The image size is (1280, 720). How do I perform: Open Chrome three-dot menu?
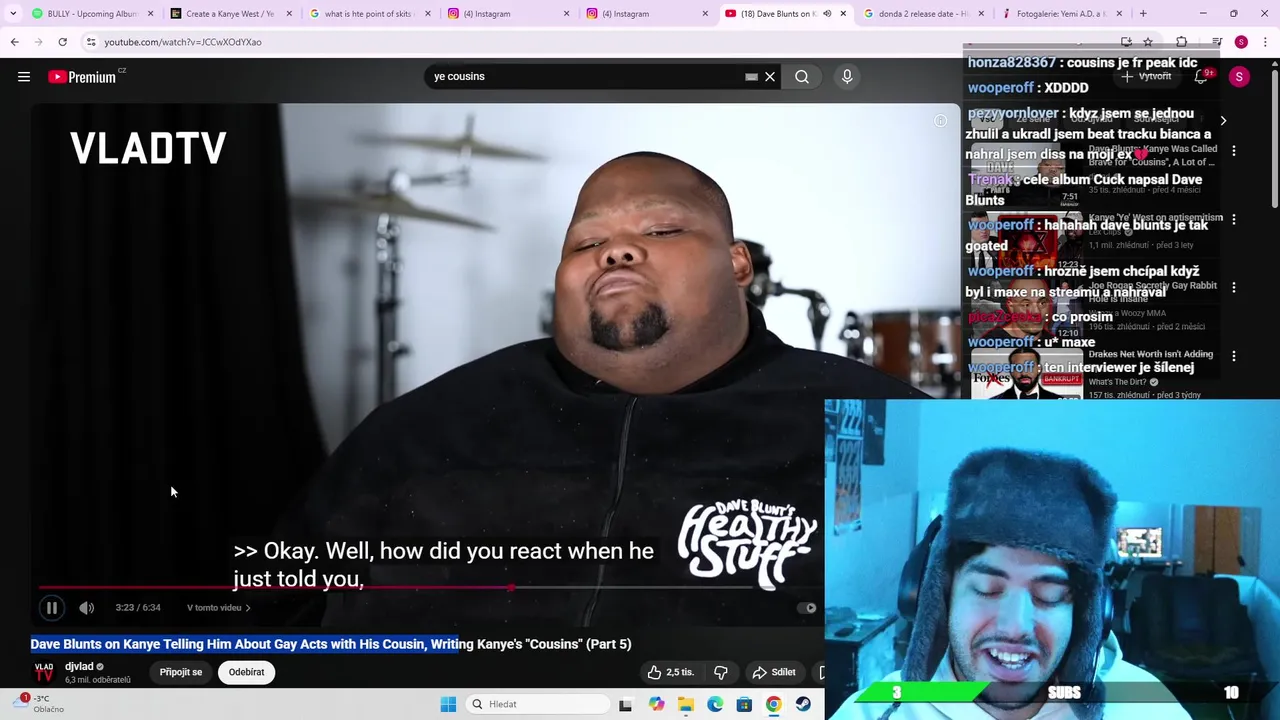1265,42
